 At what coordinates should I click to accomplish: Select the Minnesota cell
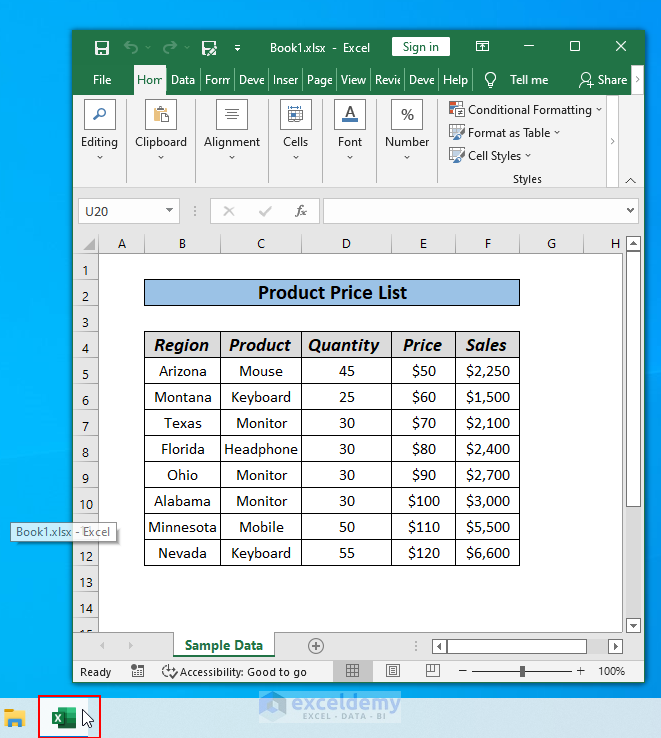[182, 527]
